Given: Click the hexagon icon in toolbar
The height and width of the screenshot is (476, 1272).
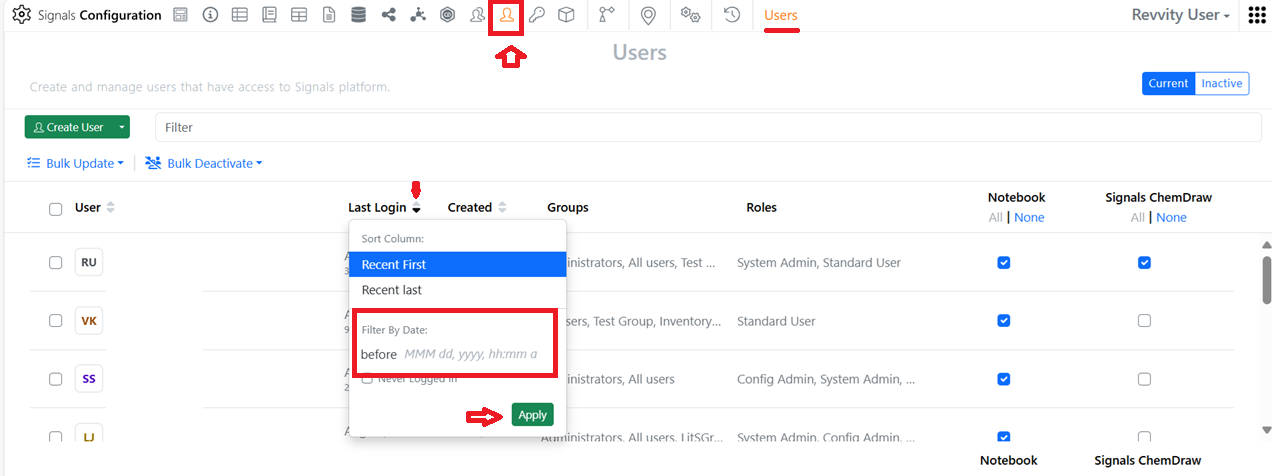Looking at the screenshot, I should click(448, 15).
